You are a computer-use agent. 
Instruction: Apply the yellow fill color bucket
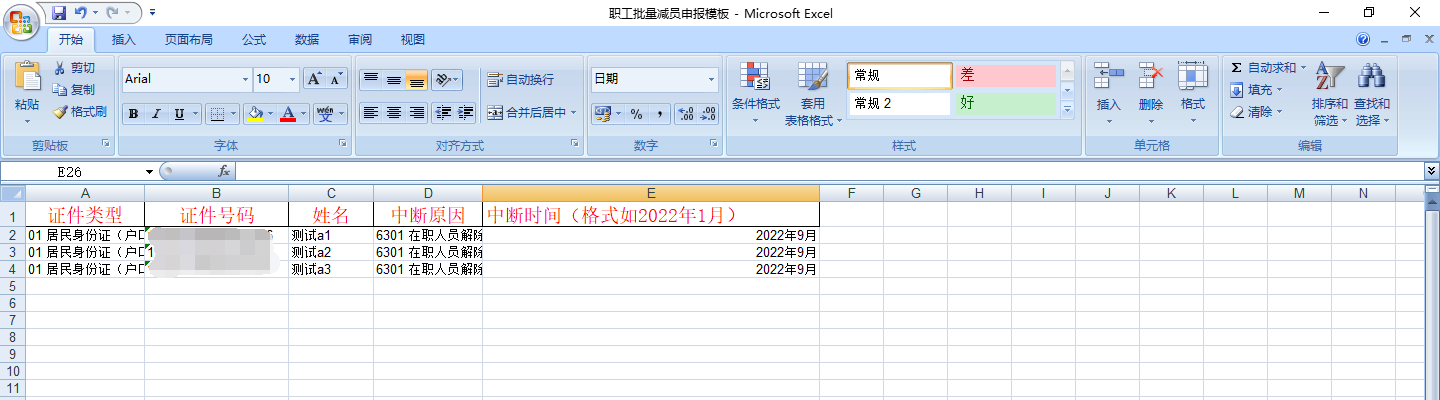[x=255, y=114]
